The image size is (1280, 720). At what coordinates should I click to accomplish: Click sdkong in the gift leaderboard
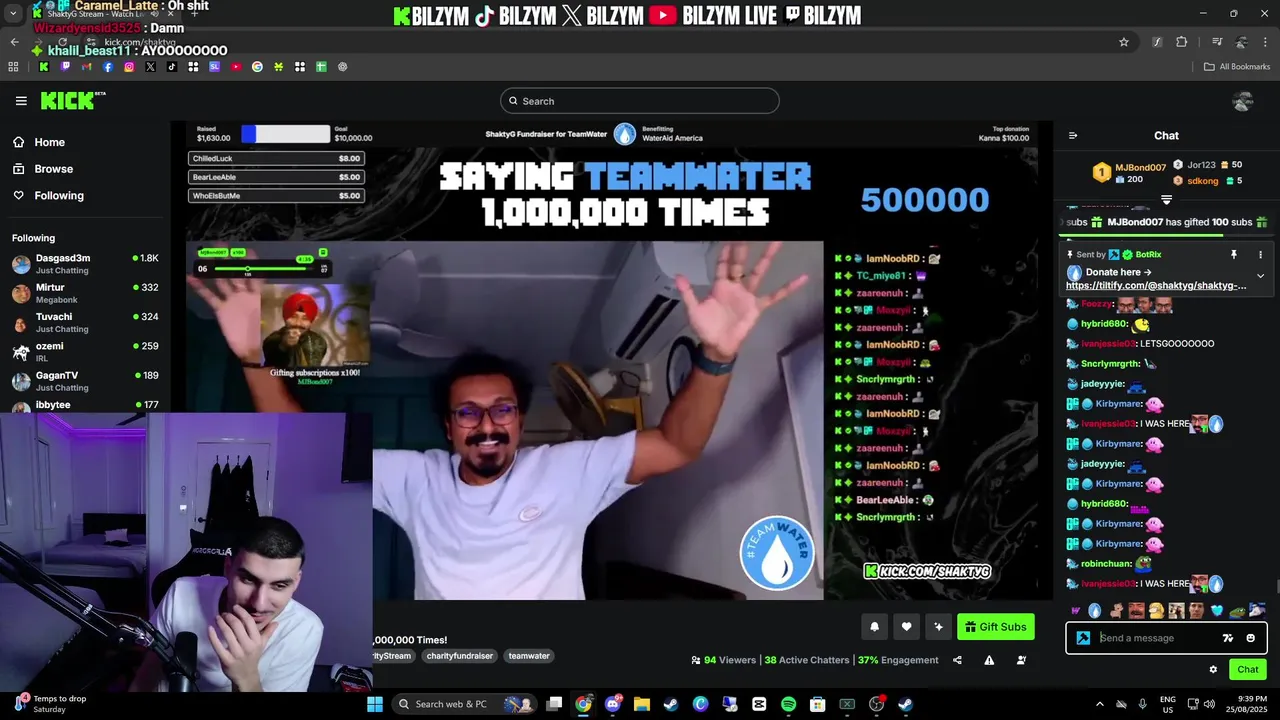(x=1208, y=181)
